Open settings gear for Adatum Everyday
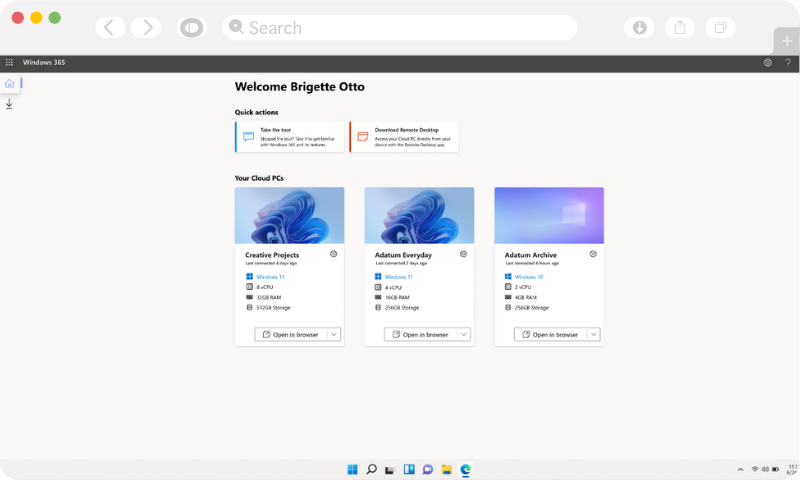The height and width of the screenshot is (480, 800). tap(463, 254)
